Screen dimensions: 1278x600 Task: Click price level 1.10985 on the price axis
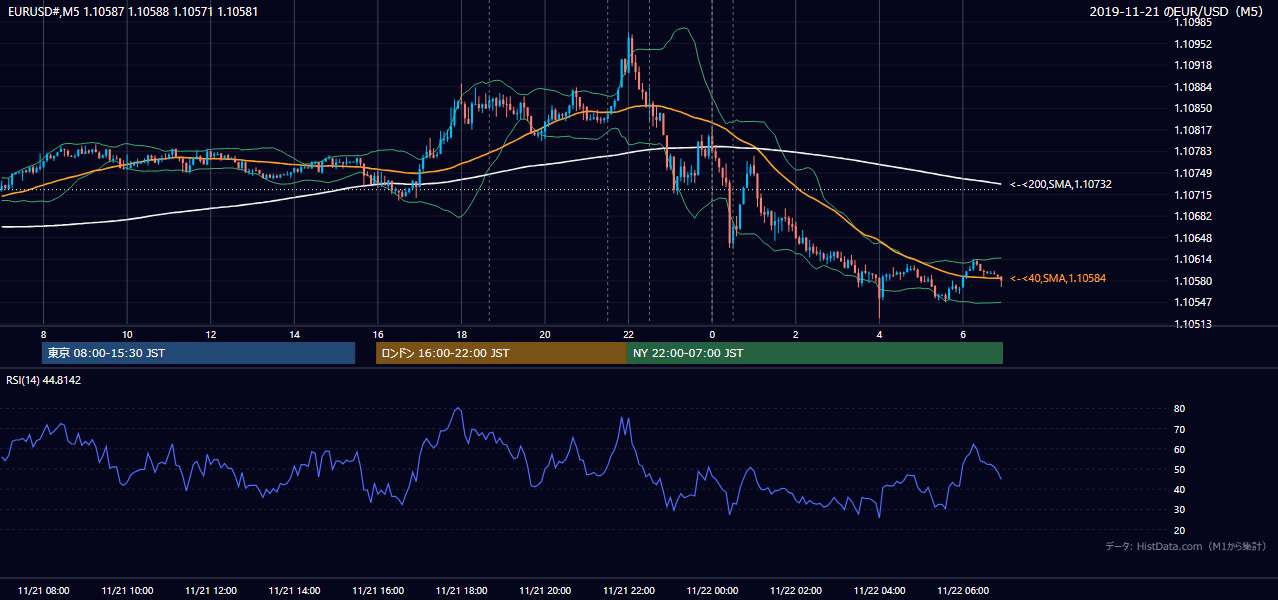1192,22
